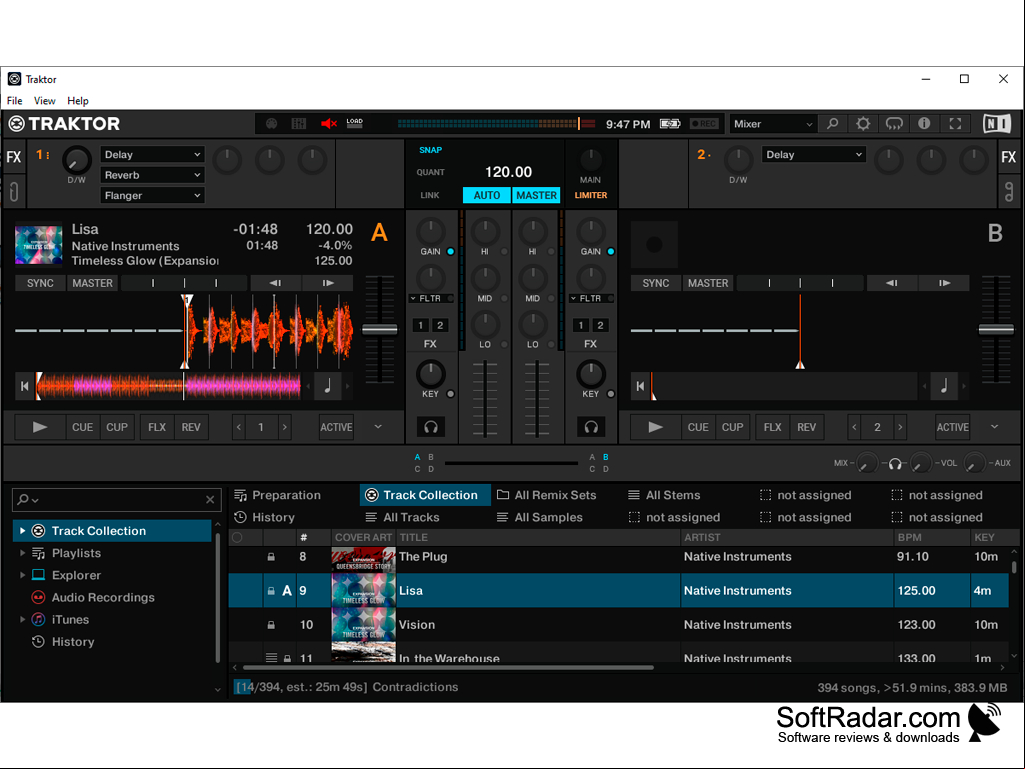Screen dimensions: 1025x769
Task: Open the Mixer layout dropdown
Action: (x=773, y=124)
